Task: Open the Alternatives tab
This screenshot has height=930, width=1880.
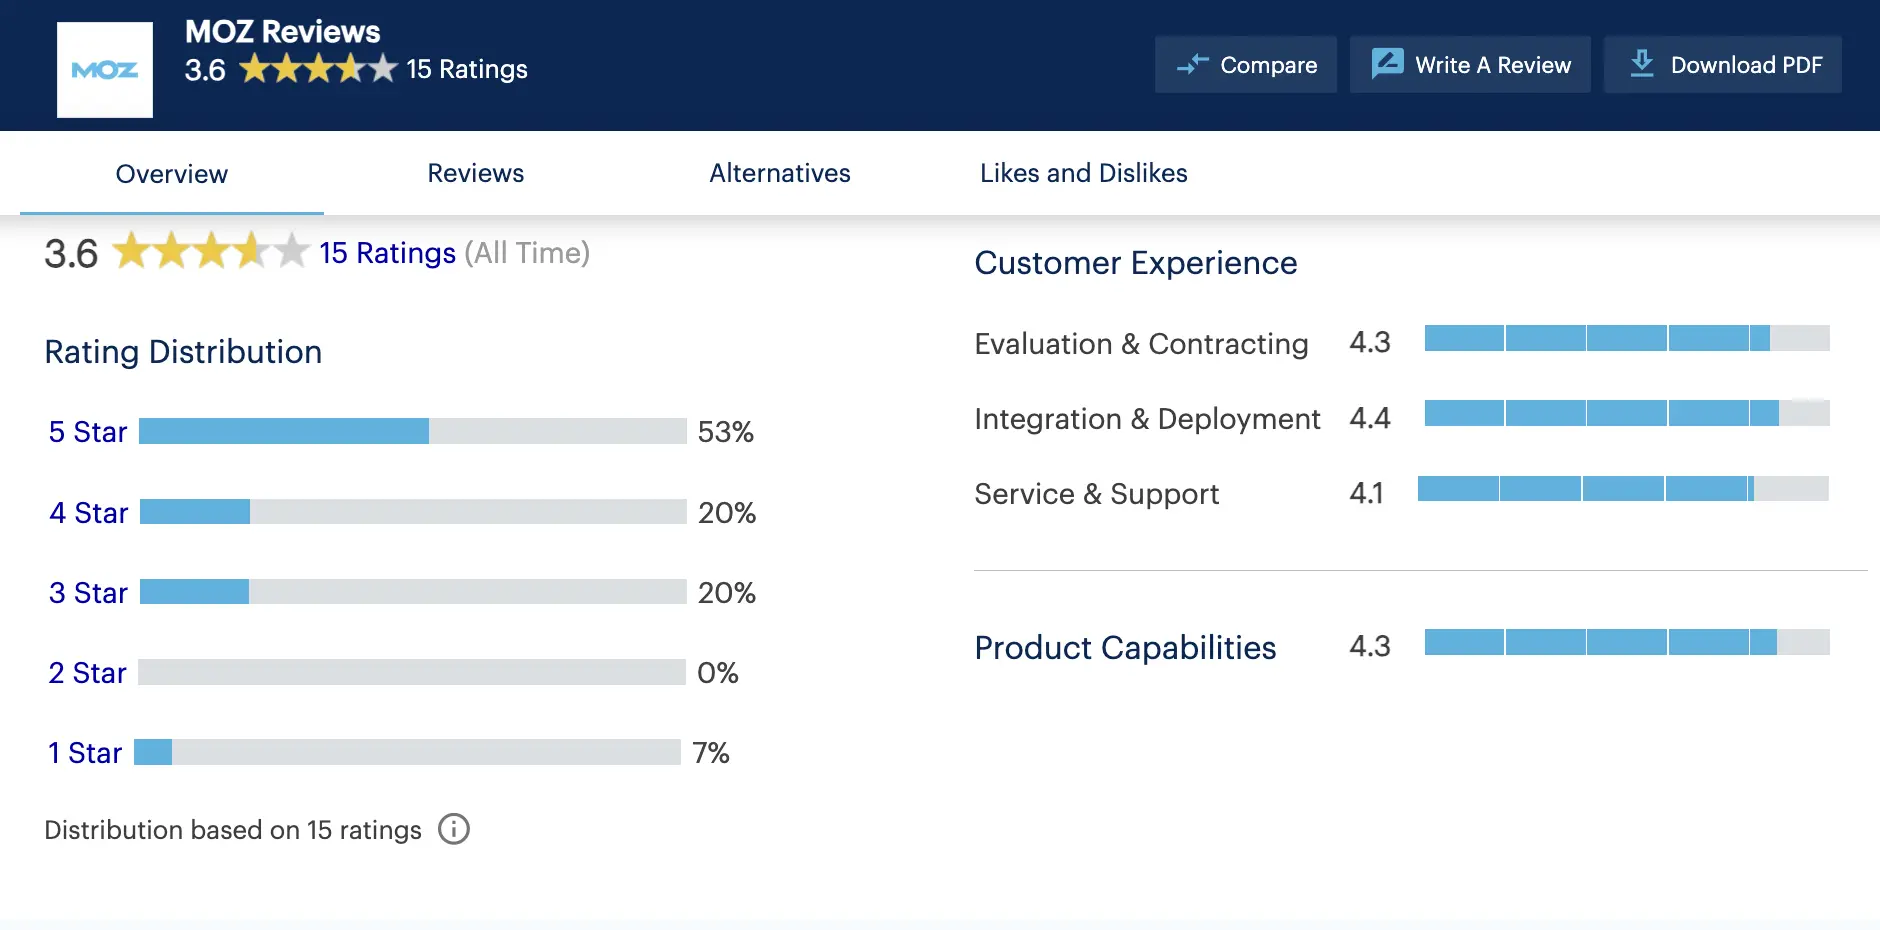Action: click(x=780, y=173)
